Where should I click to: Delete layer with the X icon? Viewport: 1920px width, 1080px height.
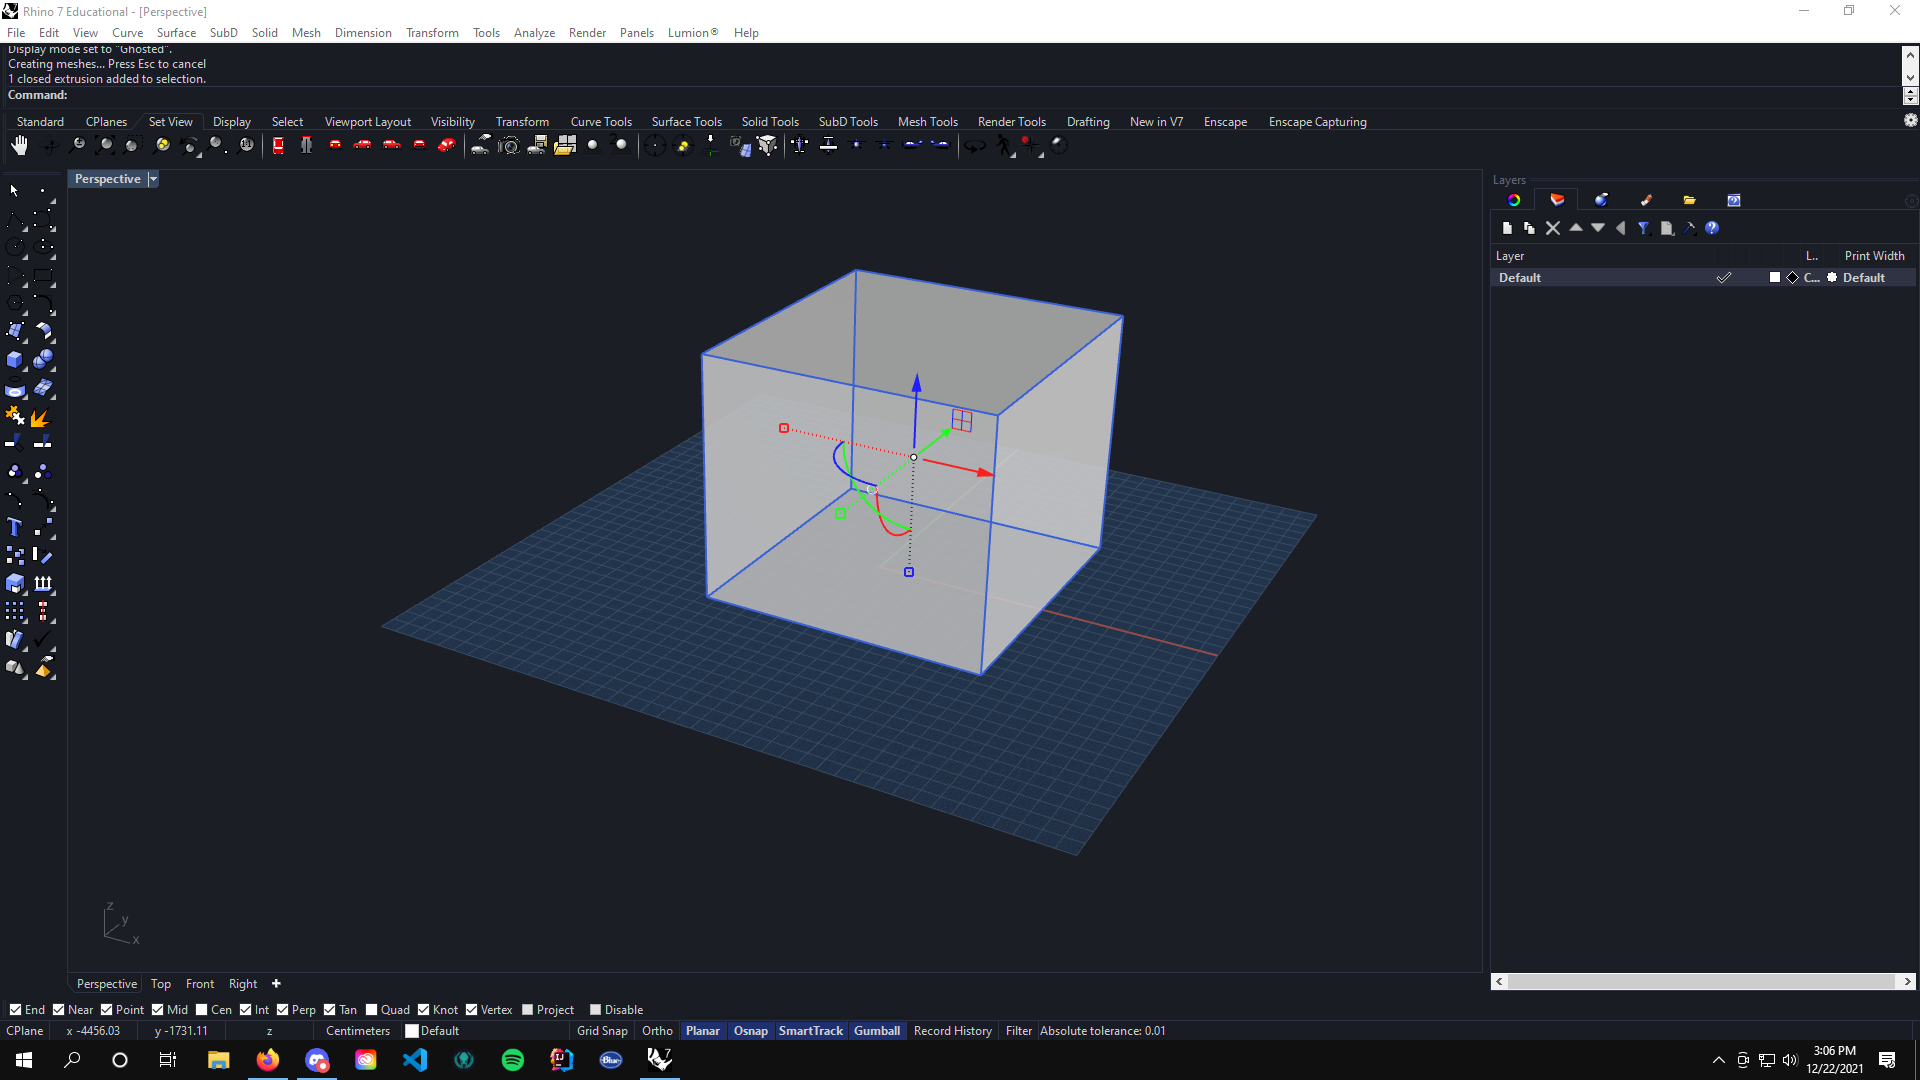point(1553,228)
